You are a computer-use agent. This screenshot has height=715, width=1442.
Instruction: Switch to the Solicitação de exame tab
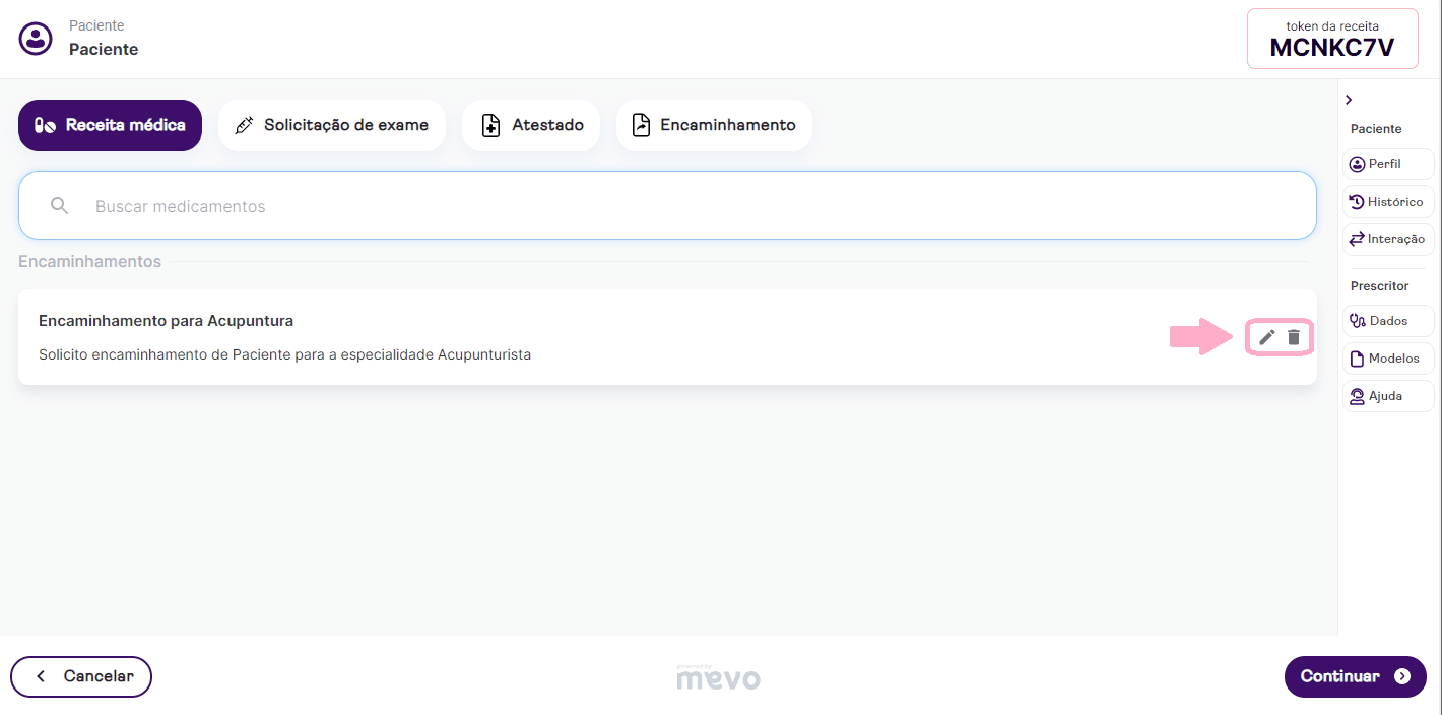coord(331,125)
